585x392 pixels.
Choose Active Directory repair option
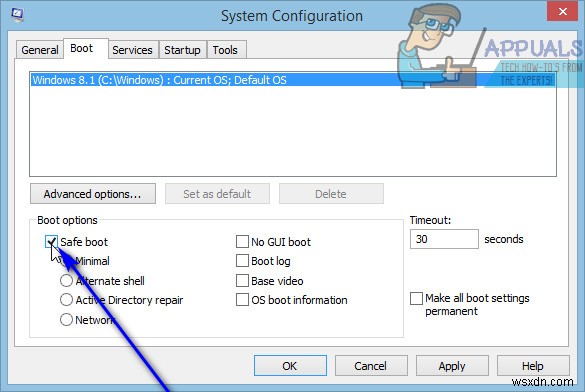[x=66, y=300]
